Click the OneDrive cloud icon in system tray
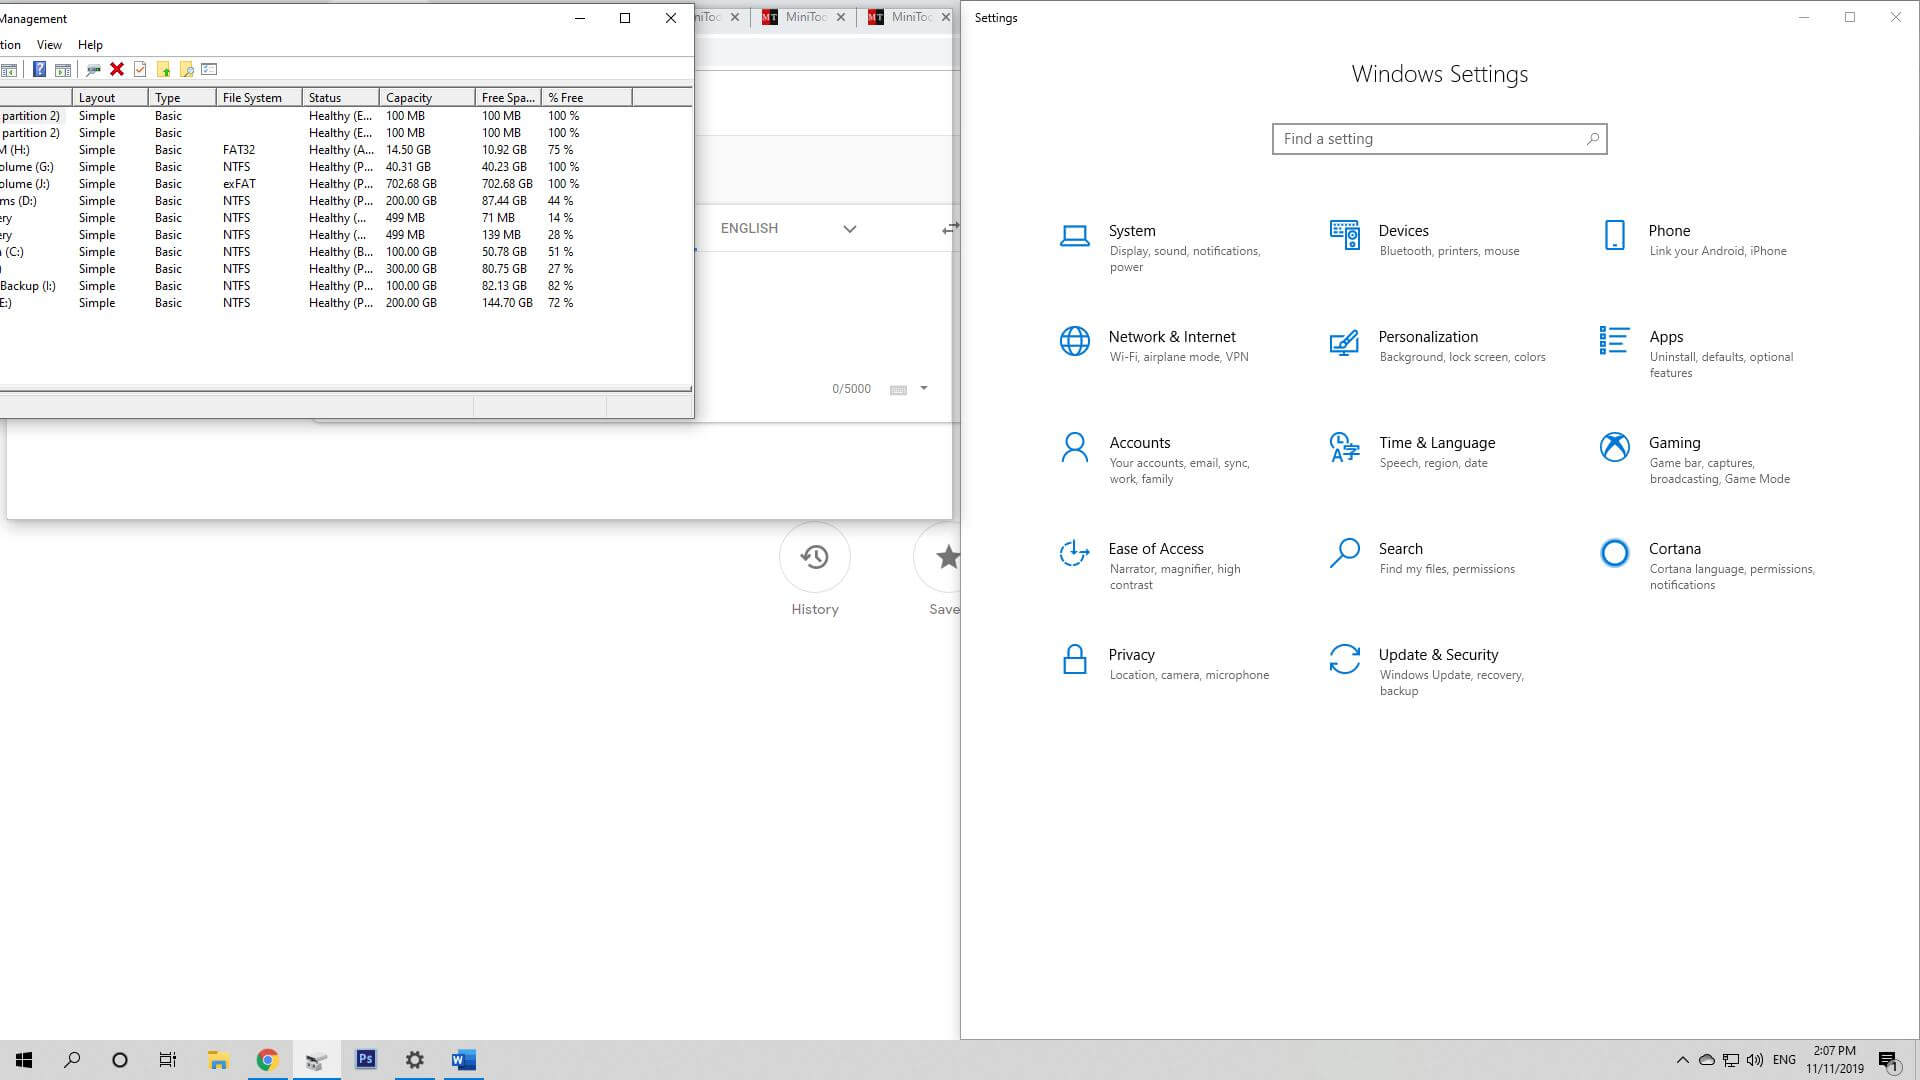The height and width of the screenshot is (1080, 1920). click(1707, 1060)
